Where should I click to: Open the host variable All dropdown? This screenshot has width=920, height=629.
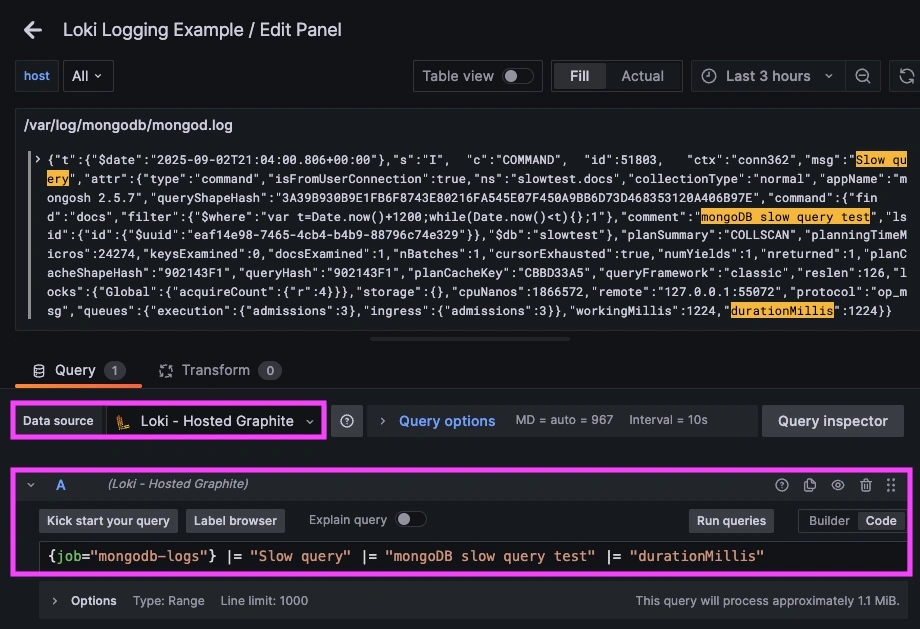click(88, 76)
